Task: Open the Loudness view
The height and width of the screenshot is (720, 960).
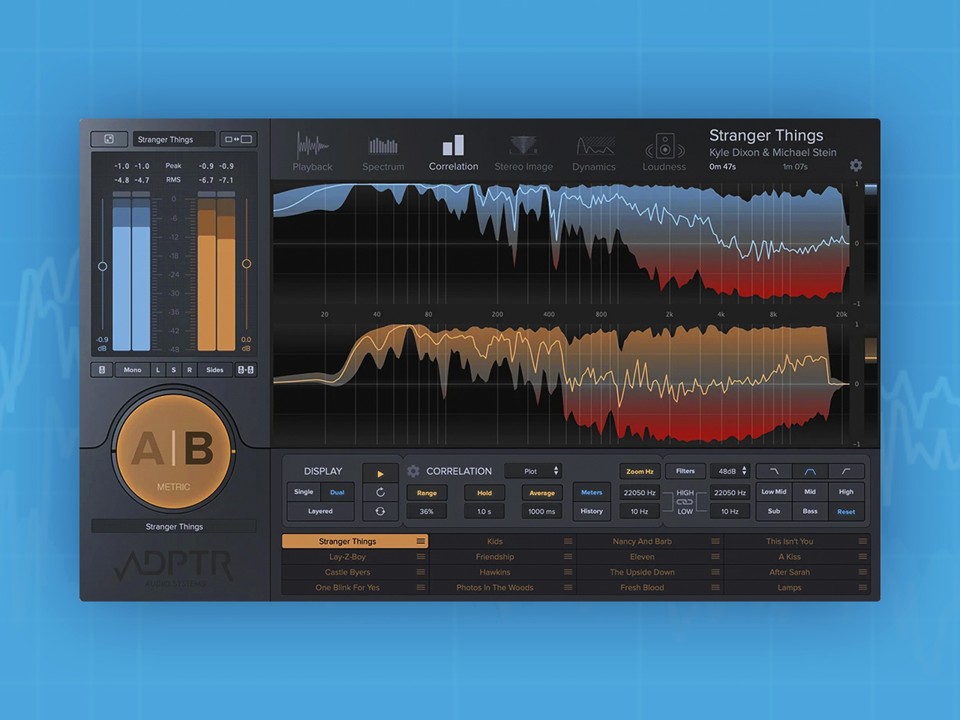Action: (x=664, y=152)
